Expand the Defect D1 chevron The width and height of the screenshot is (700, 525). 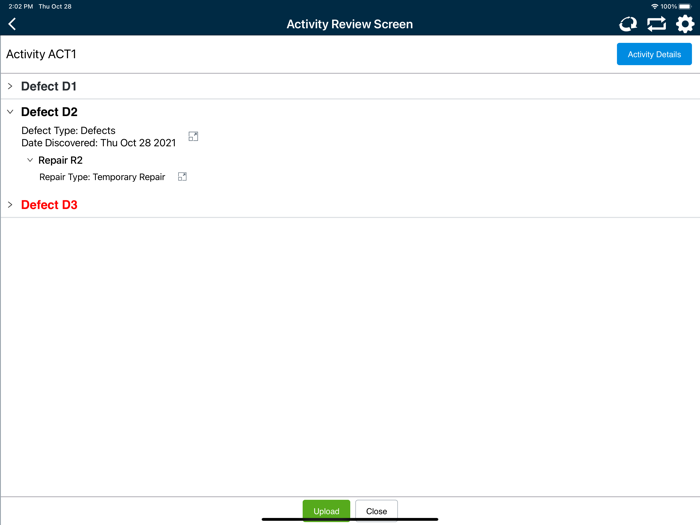[x=10, y=86]
